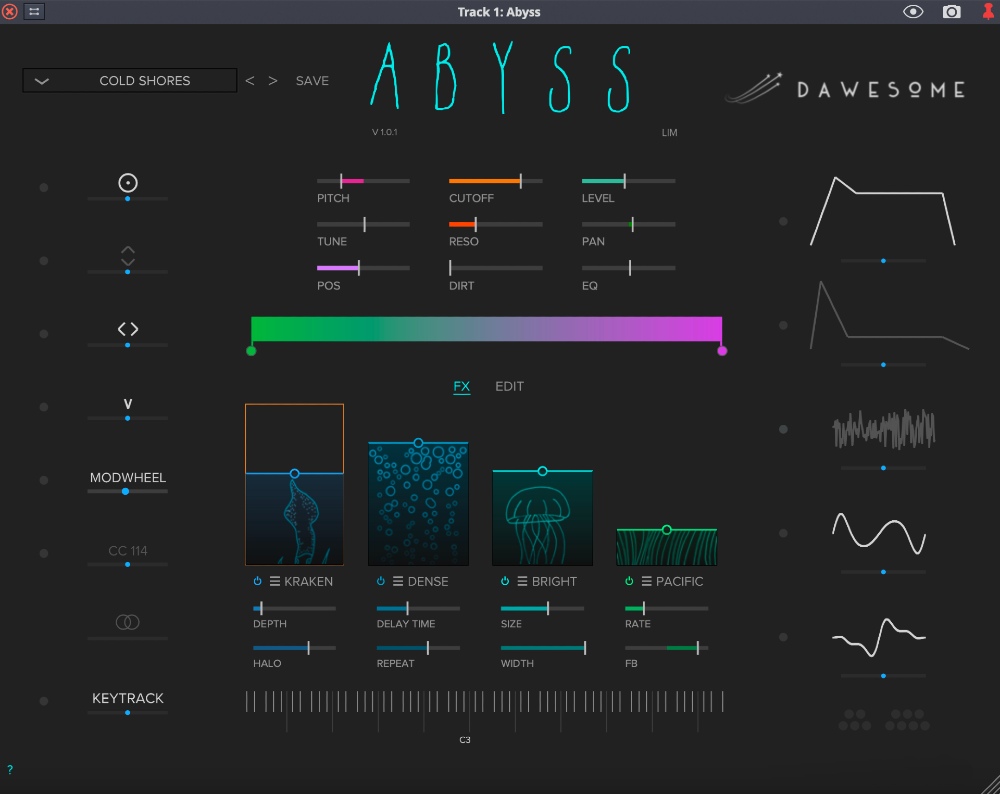Viewport: 1000px width, 794px height.
Task: Select the Keytrack modulation source
Action: tap(127, 698)
